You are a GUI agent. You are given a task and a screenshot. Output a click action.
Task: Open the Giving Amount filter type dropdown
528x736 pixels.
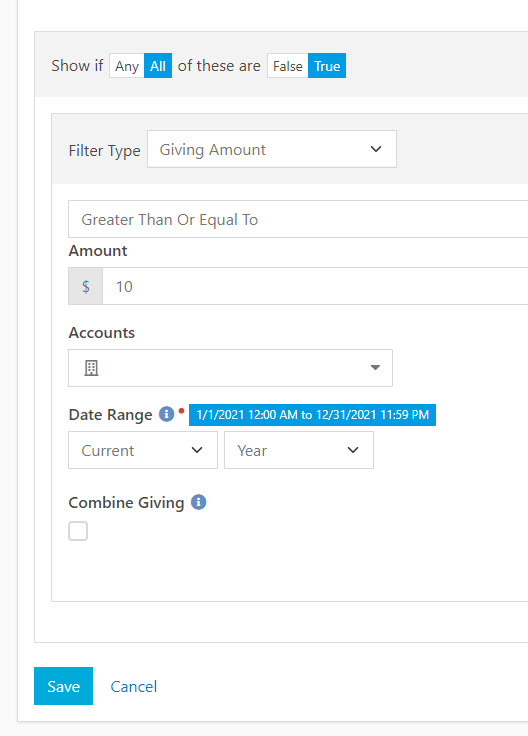point(272,149)
